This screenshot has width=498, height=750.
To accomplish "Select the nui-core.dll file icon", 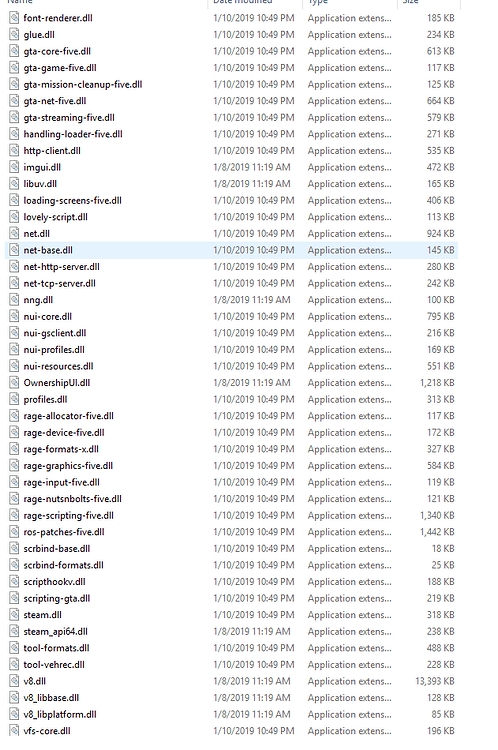I will point(14,317).
